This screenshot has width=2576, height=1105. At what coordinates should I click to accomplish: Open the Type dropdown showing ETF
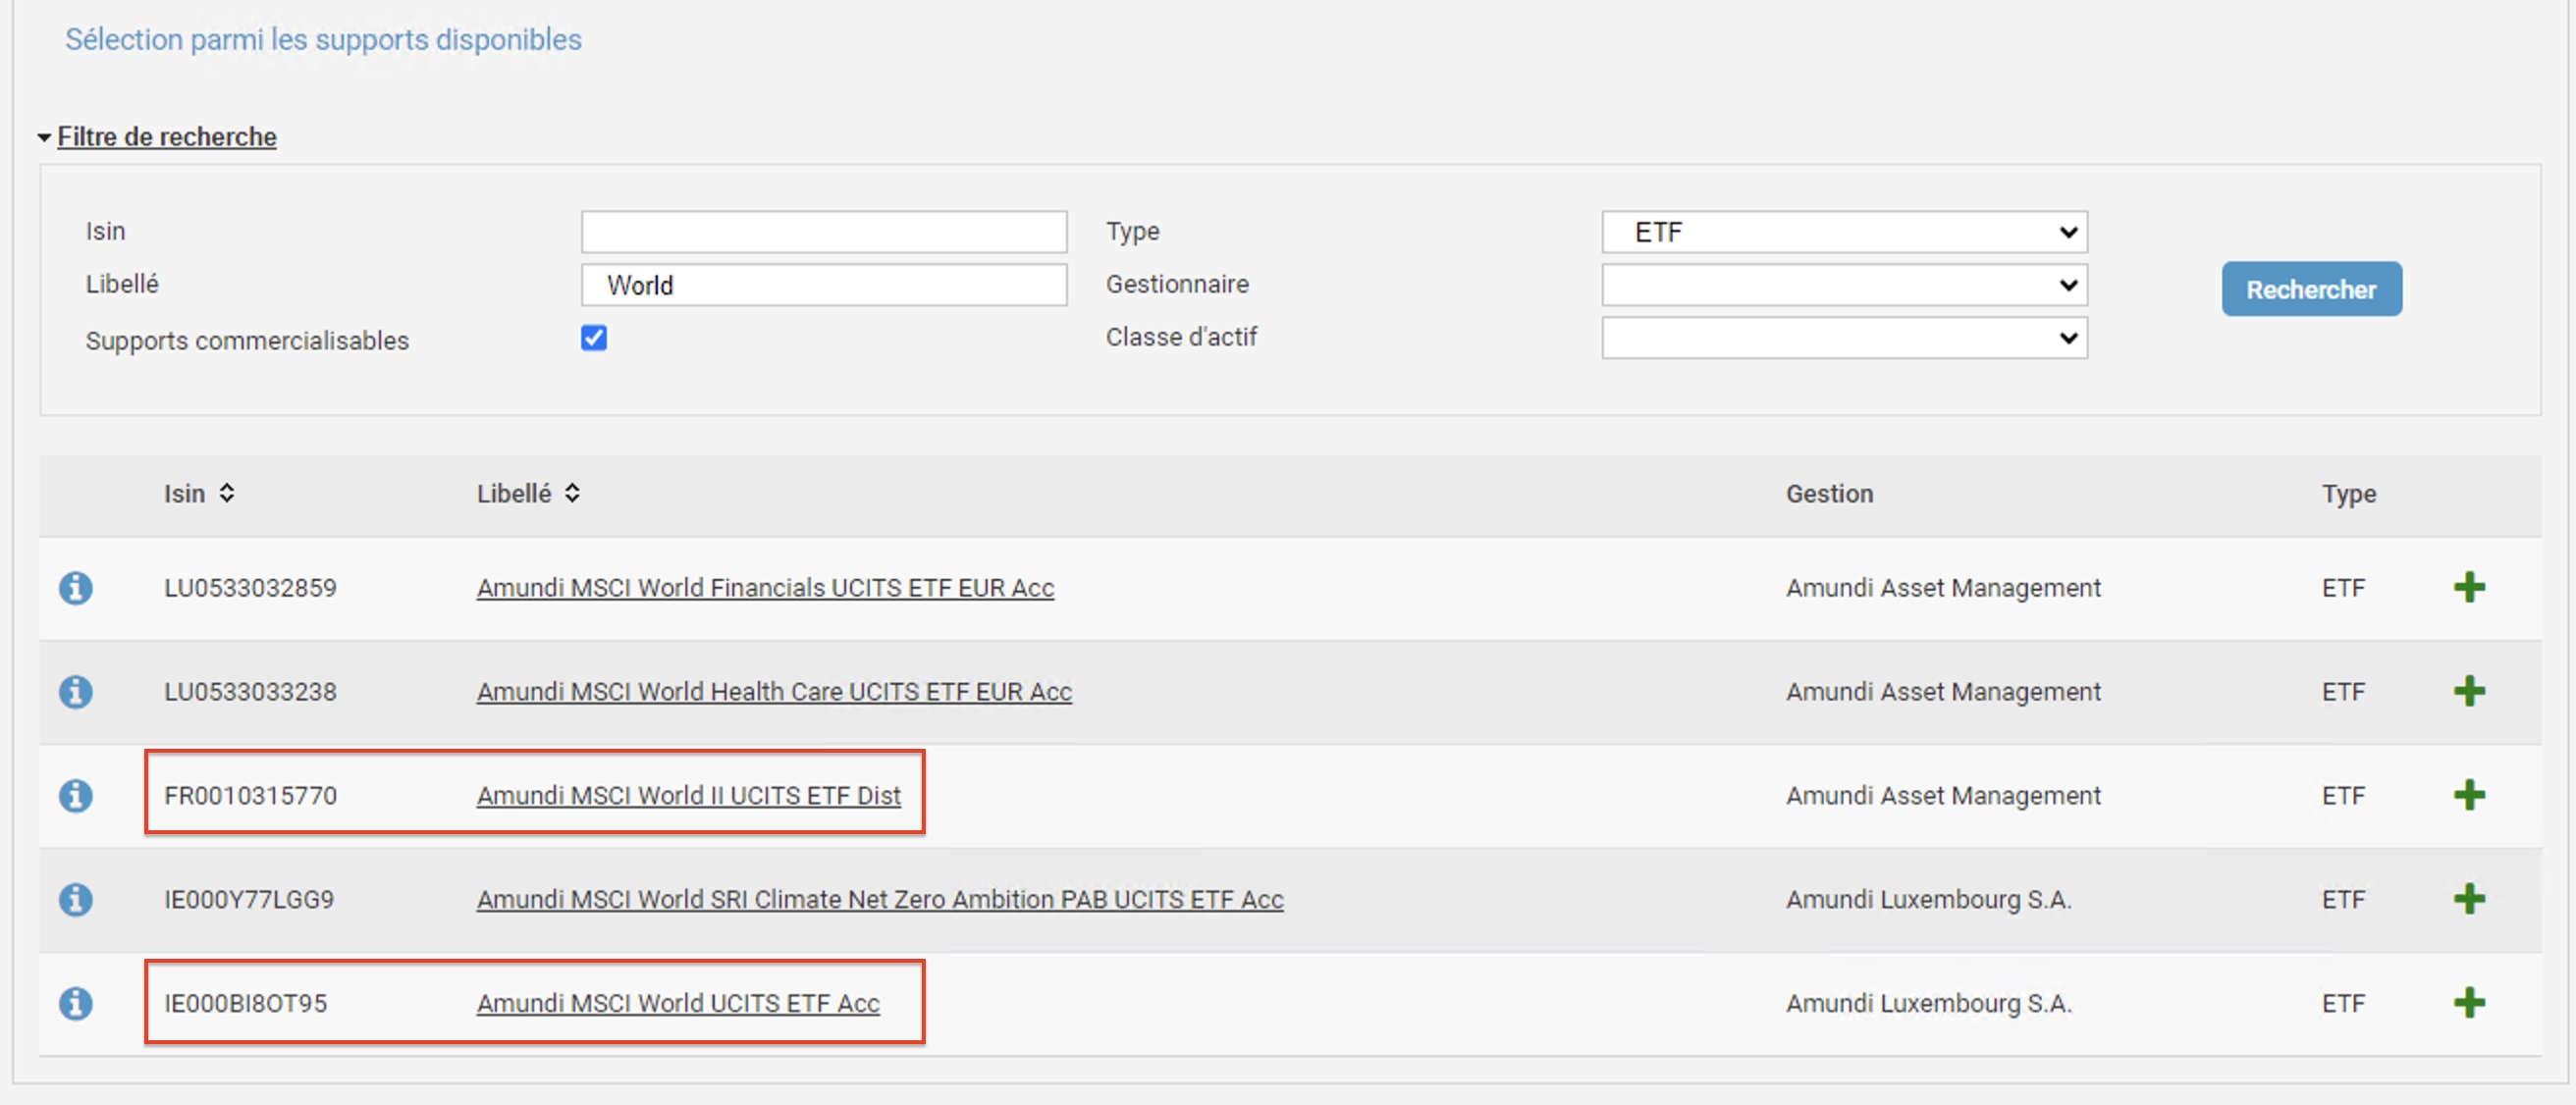click(x=1843, y=232)
